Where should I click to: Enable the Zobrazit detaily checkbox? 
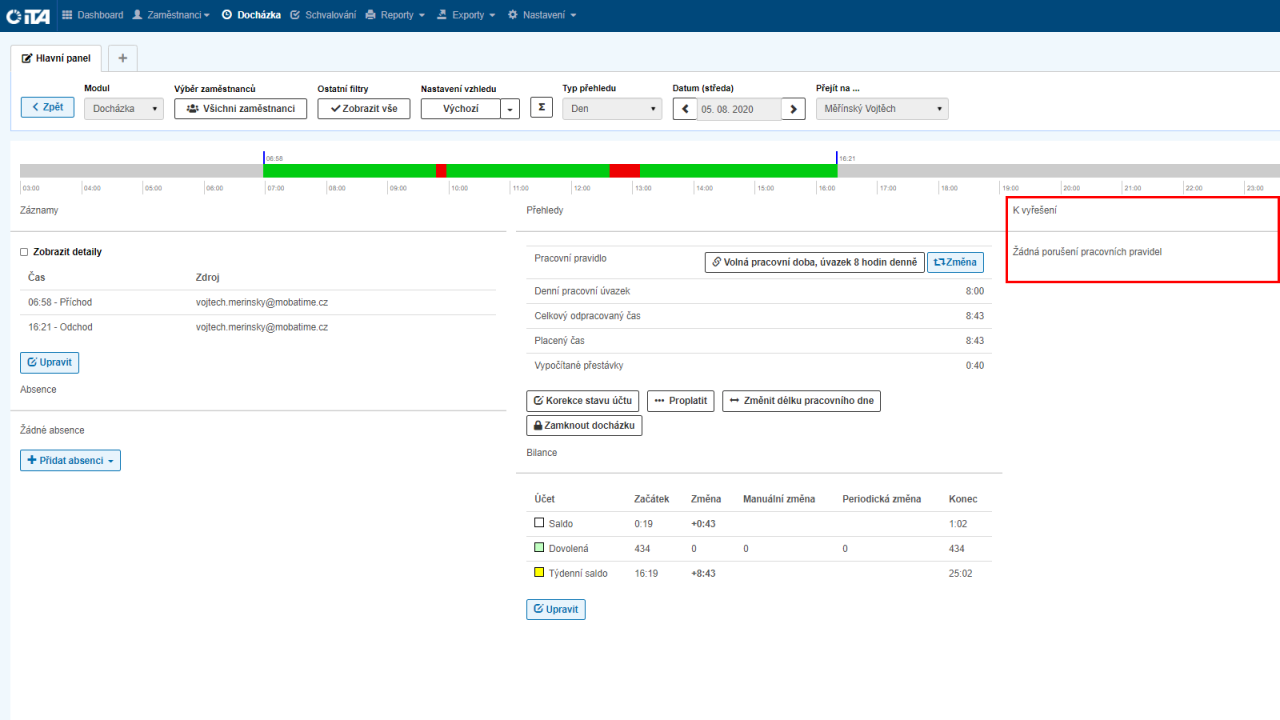point(24,252)
